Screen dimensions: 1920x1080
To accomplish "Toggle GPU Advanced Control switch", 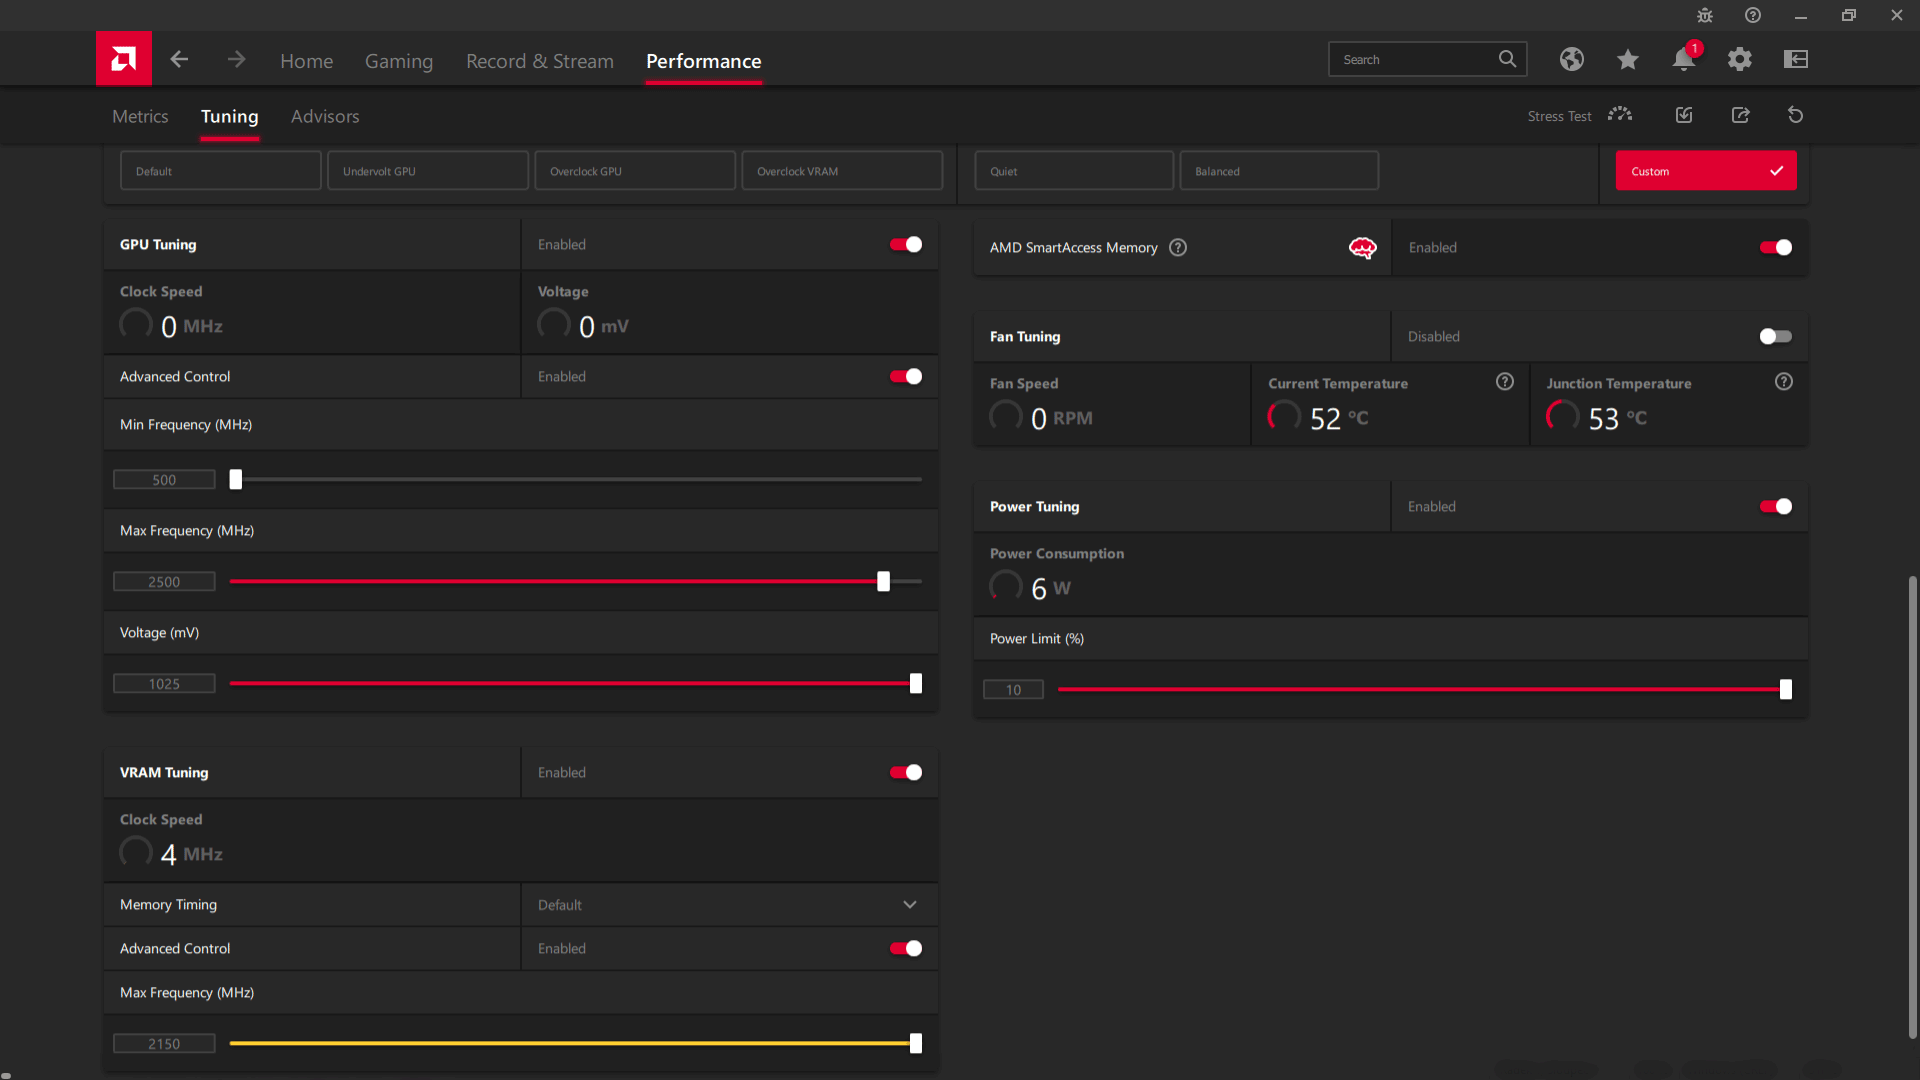I will pyautogui.click(x=906, y=377).
